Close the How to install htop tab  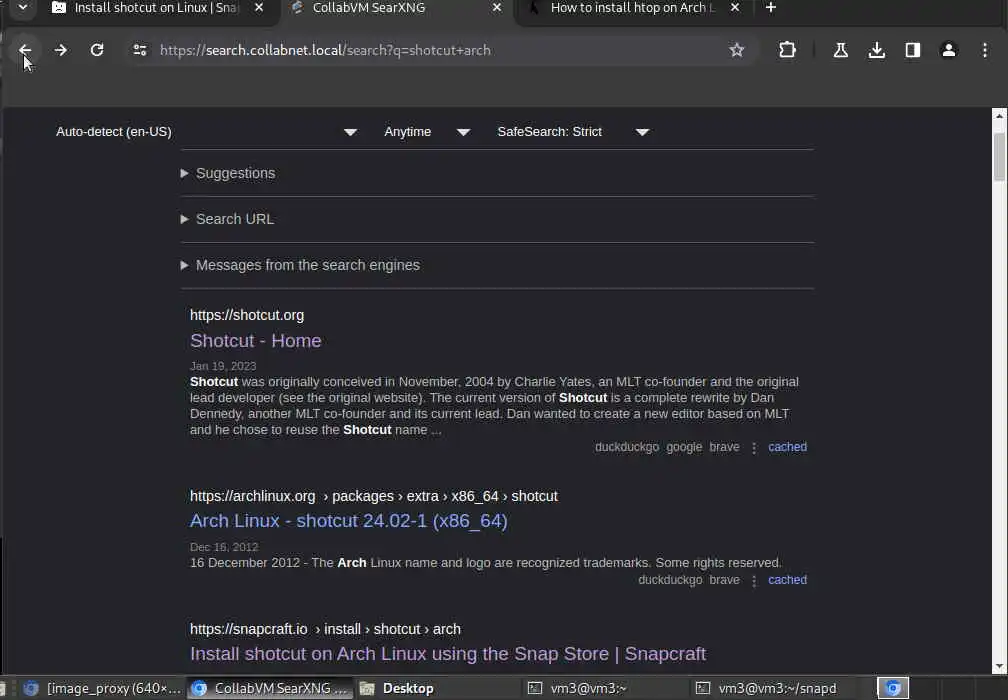(x=735, y=8)
